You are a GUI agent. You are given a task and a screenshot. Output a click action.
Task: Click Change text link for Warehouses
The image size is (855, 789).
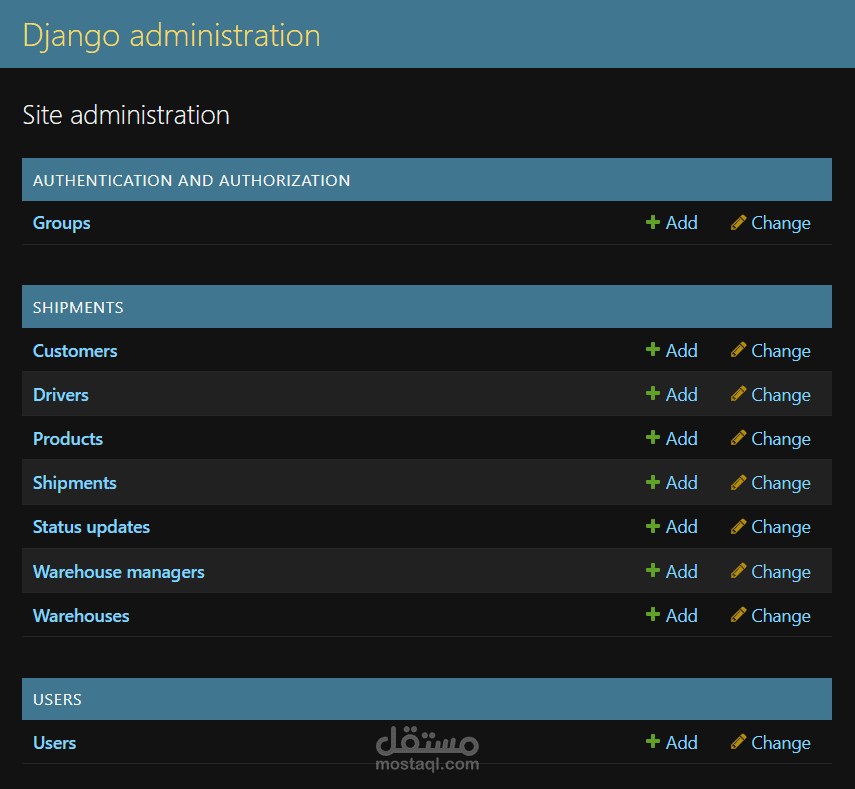781,617
